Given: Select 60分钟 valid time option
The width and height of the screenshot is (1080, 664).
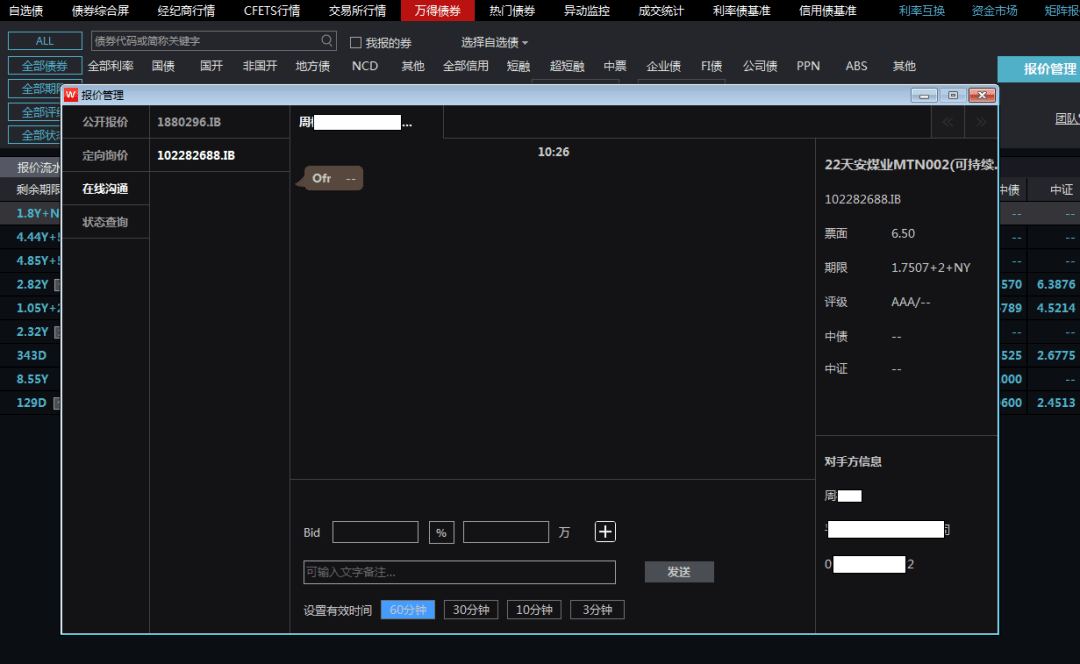Looking at the screenshot, I should (x=408, y=610).
